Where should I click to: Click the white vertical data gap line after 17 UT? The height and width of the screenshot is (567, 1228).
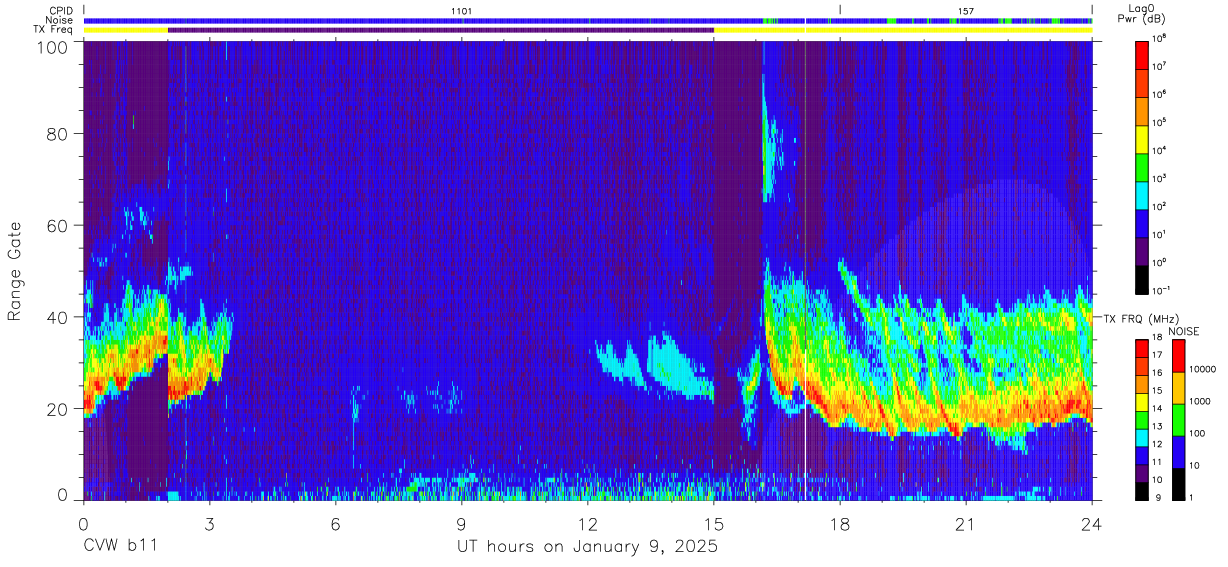tap(805, 270)
